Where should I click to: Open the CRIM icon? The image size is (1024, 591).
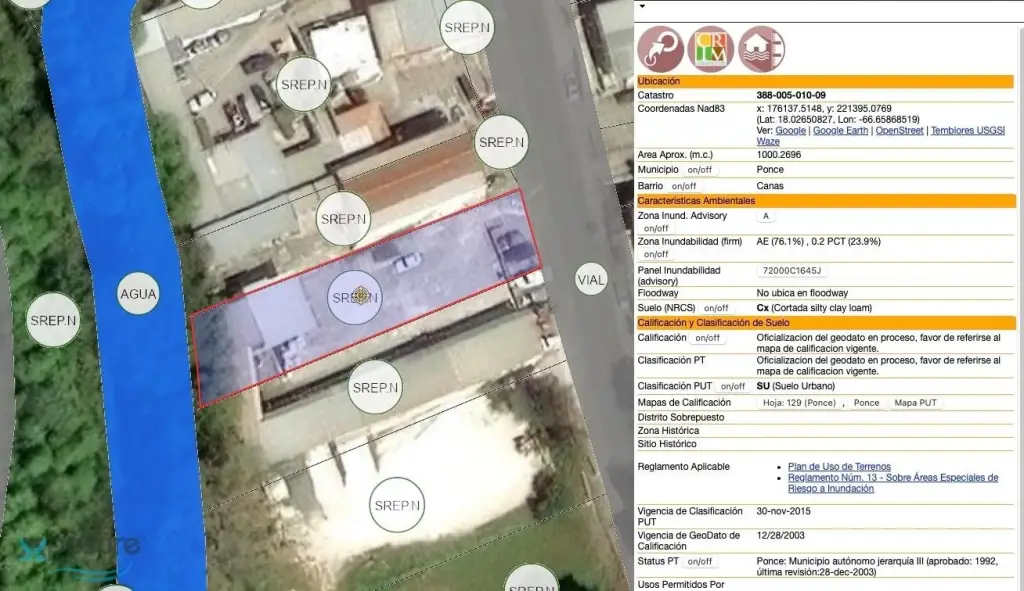(711, 48)
